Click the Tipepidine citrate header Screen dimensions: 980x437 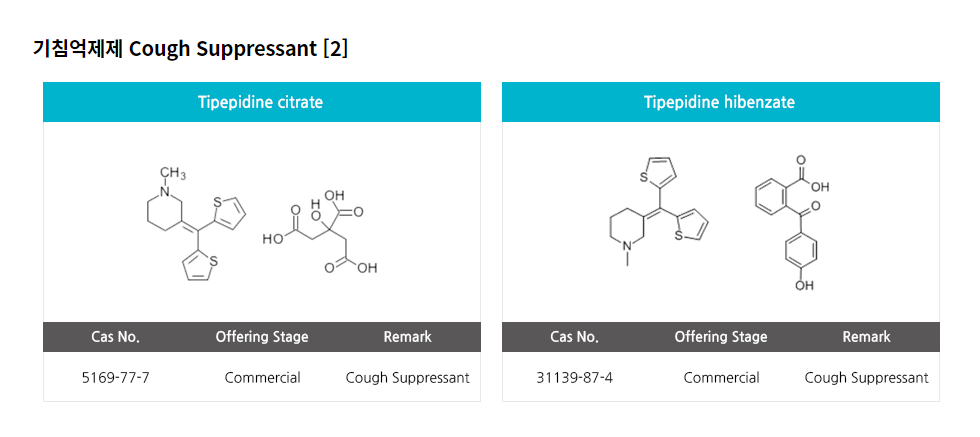(261, 102)
